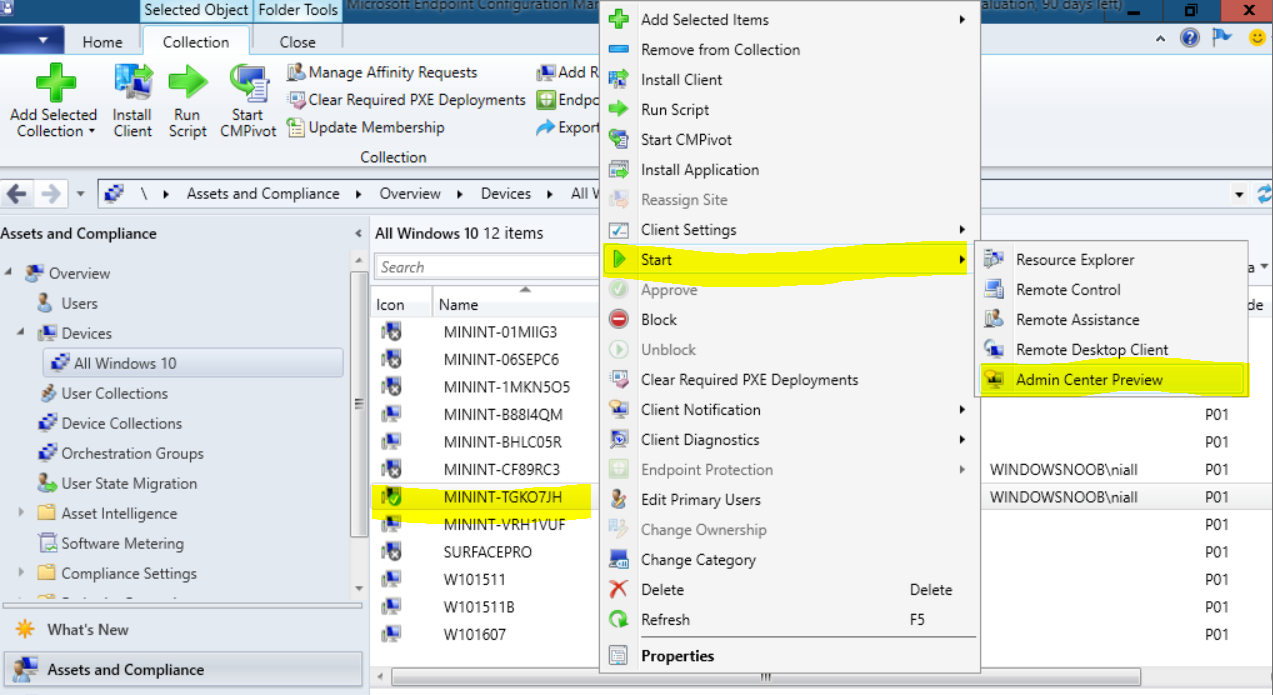
Task: Open the Assets and Compliance workspace button
Action: [x=183, y=670]
